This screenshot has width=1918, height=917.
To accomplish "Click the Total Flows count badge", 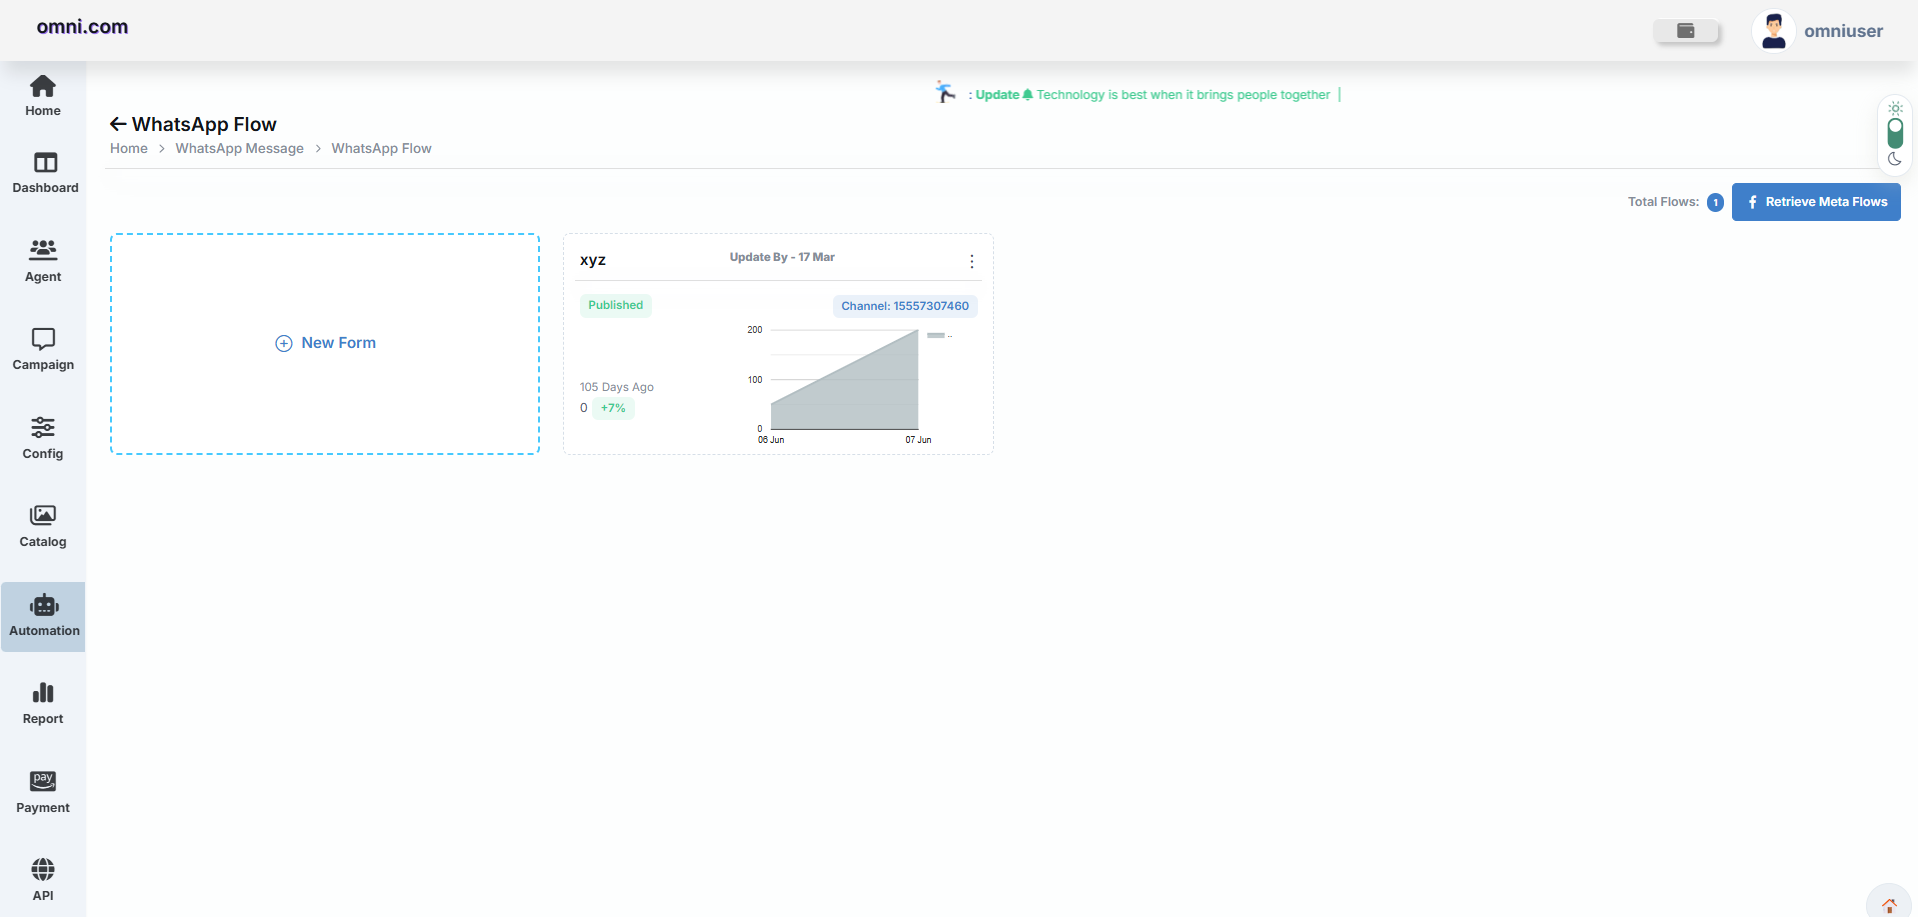I will (x=1715, y=202).
